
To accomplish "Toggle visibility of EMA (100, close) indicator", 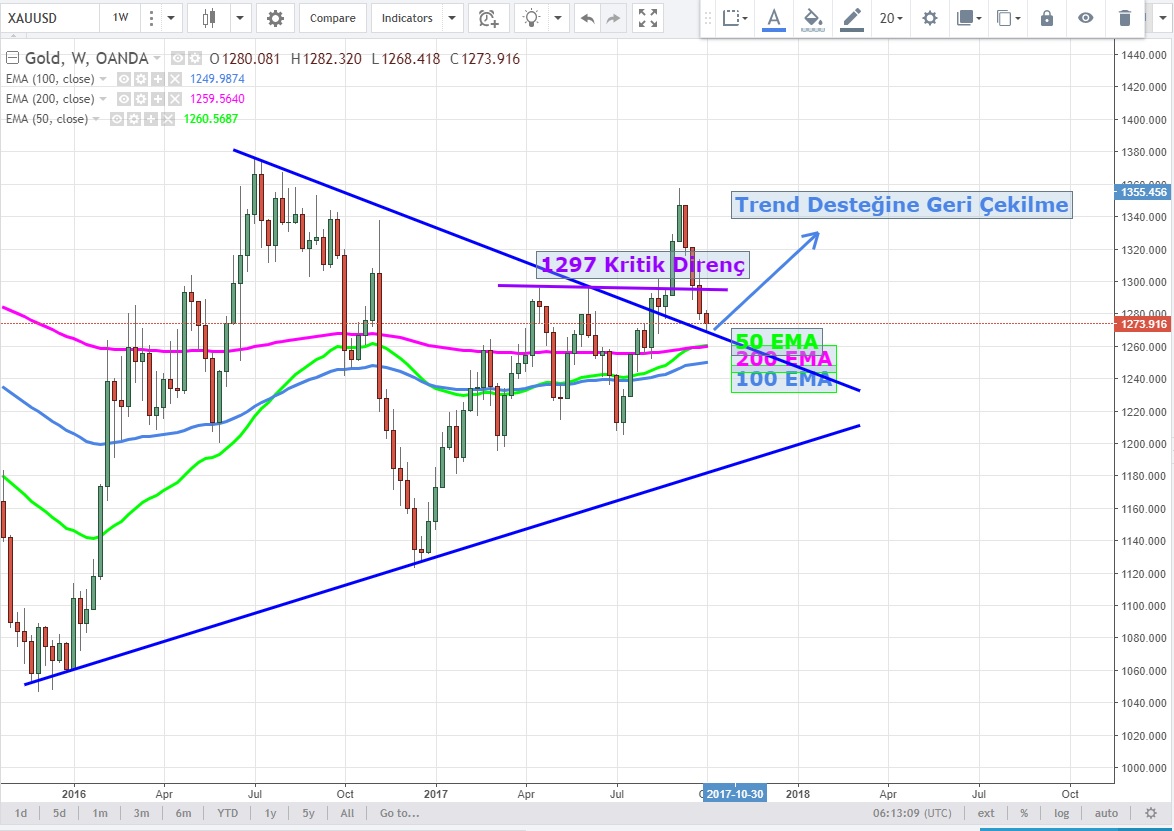I will [125, 78].
